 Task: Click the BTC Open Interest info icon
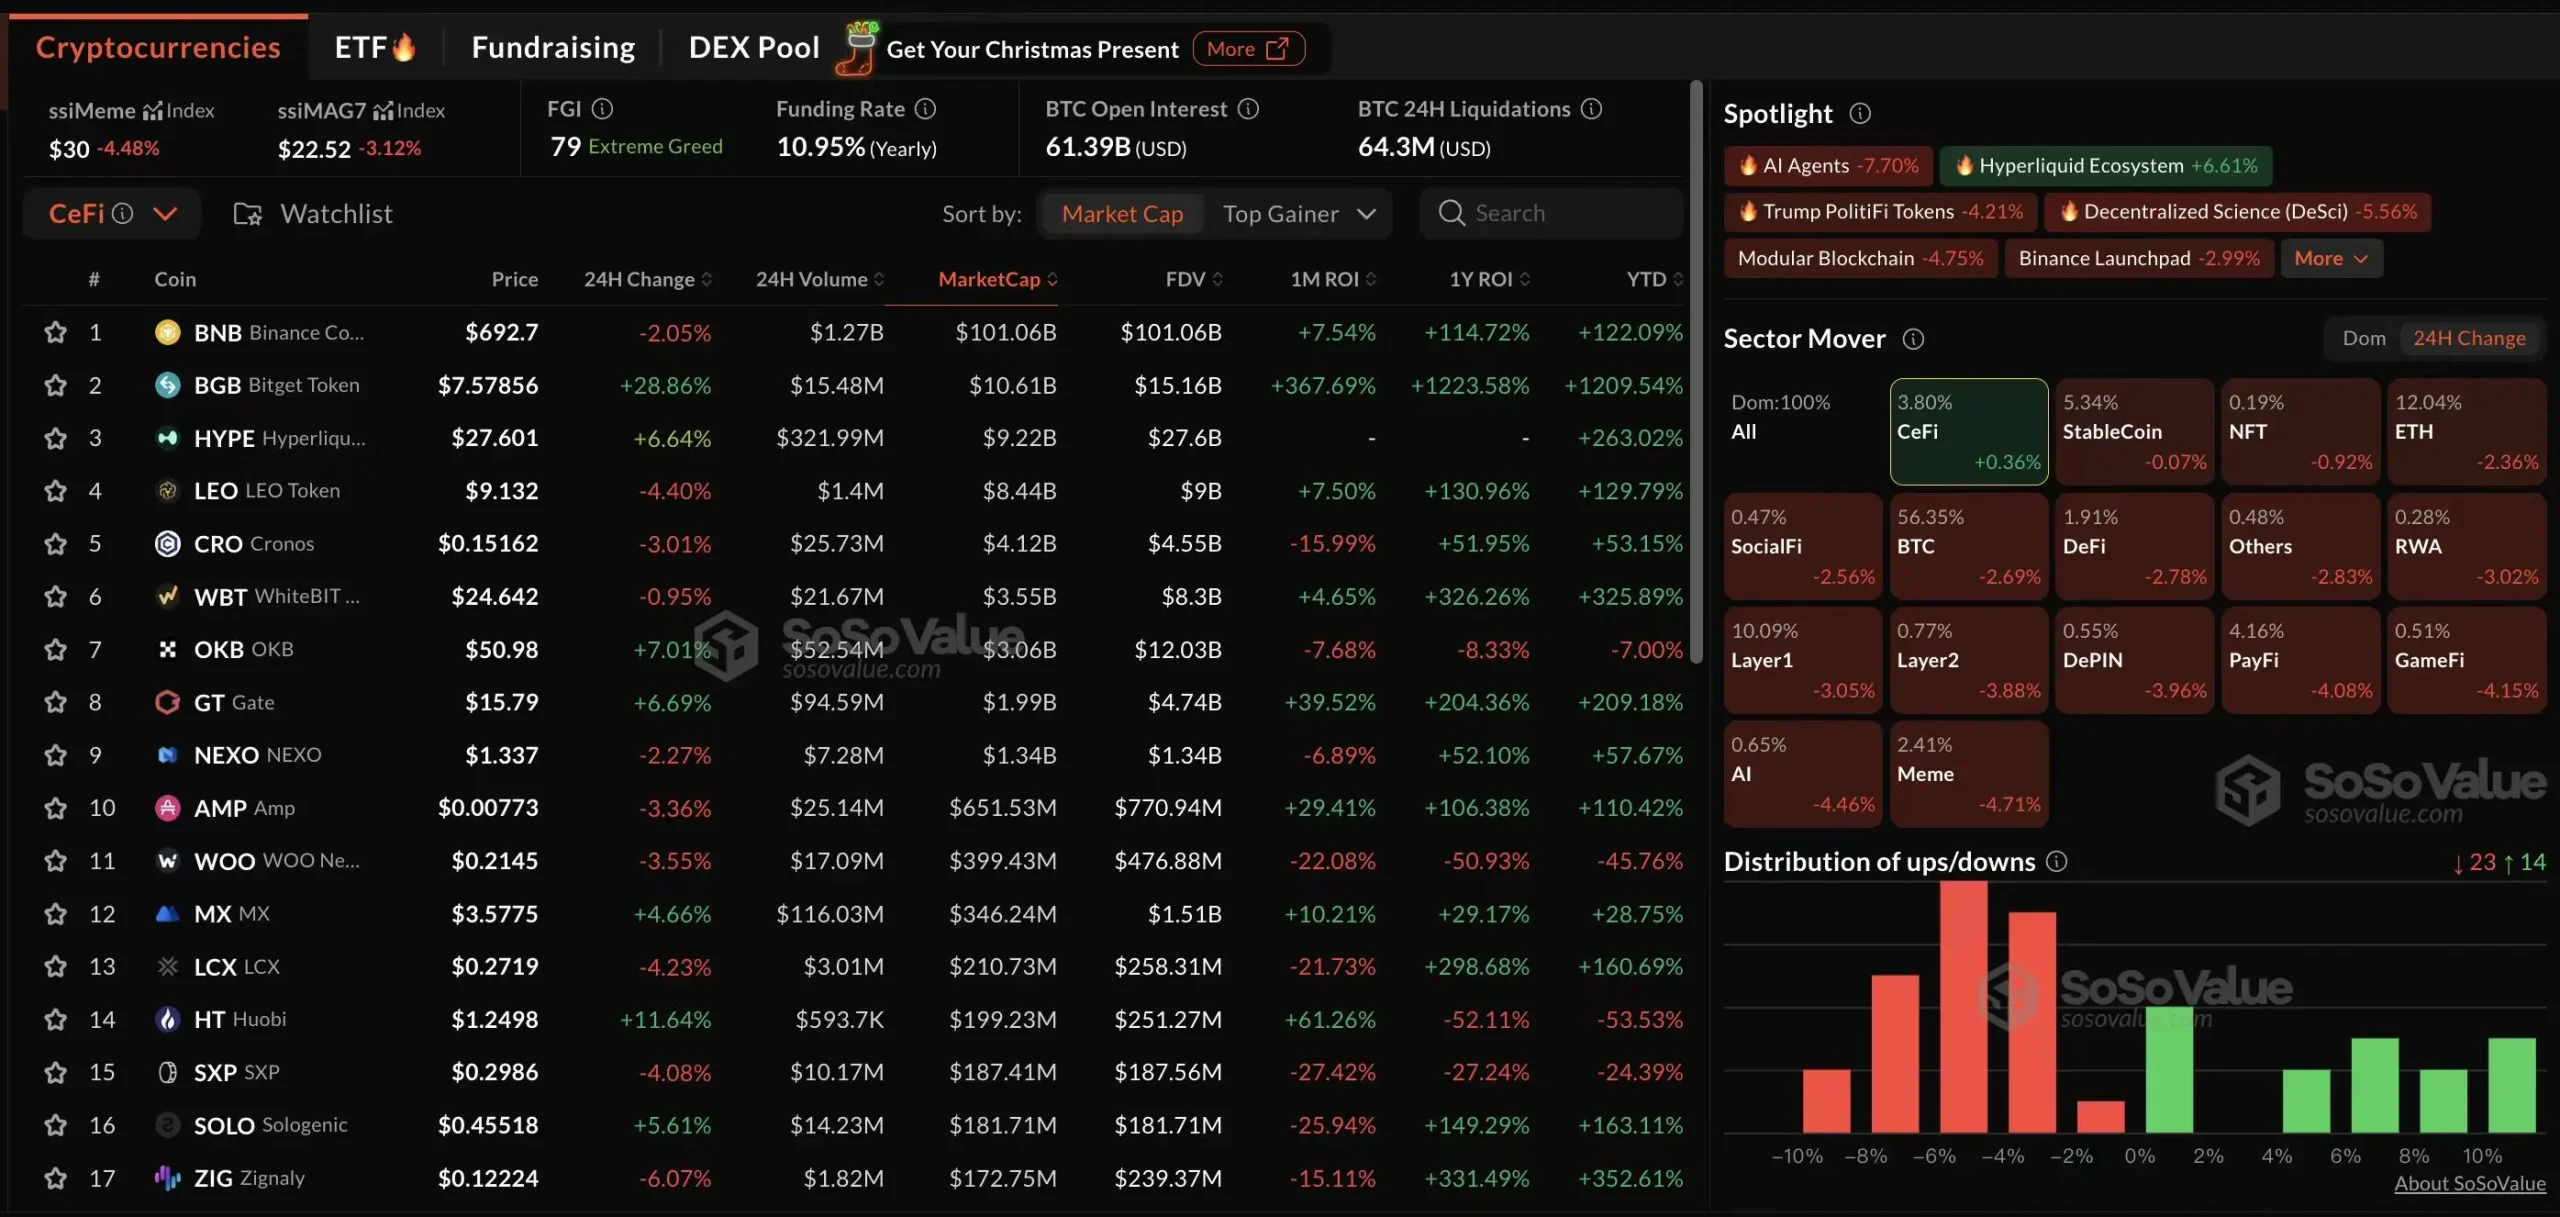[x=1248, y=109]
